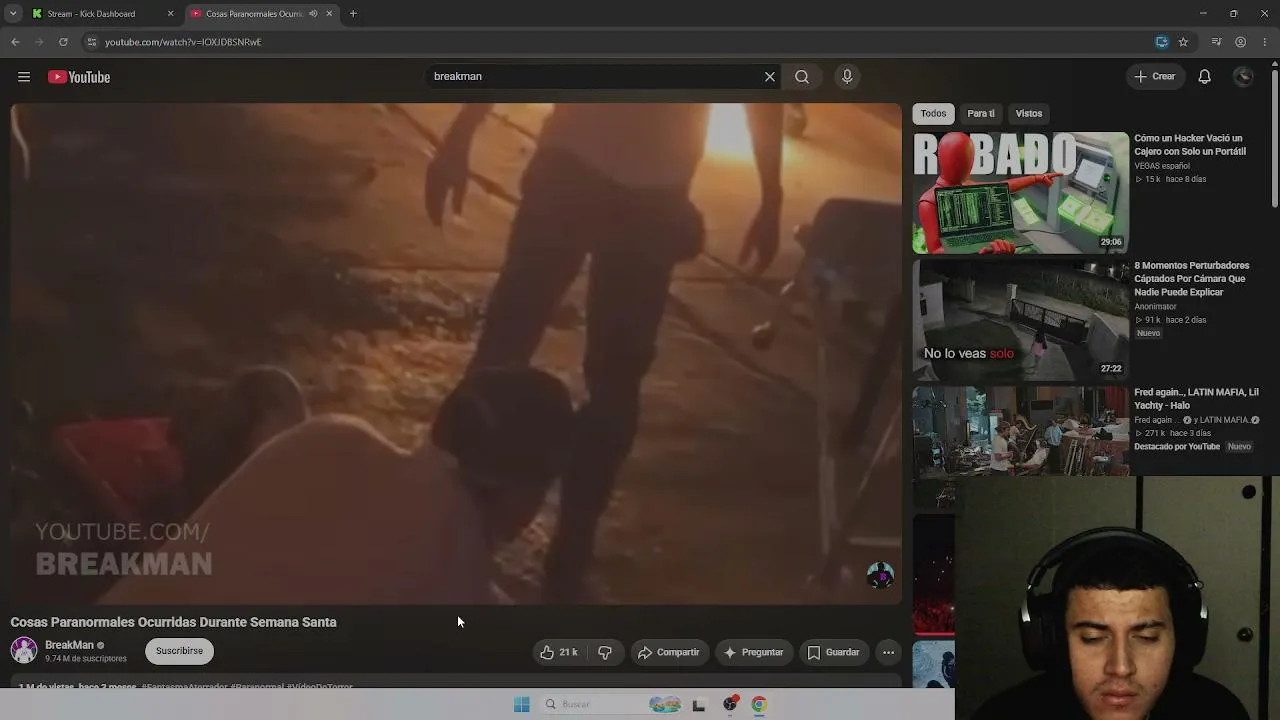Open YouTube notifications bell

point(1205,77)
